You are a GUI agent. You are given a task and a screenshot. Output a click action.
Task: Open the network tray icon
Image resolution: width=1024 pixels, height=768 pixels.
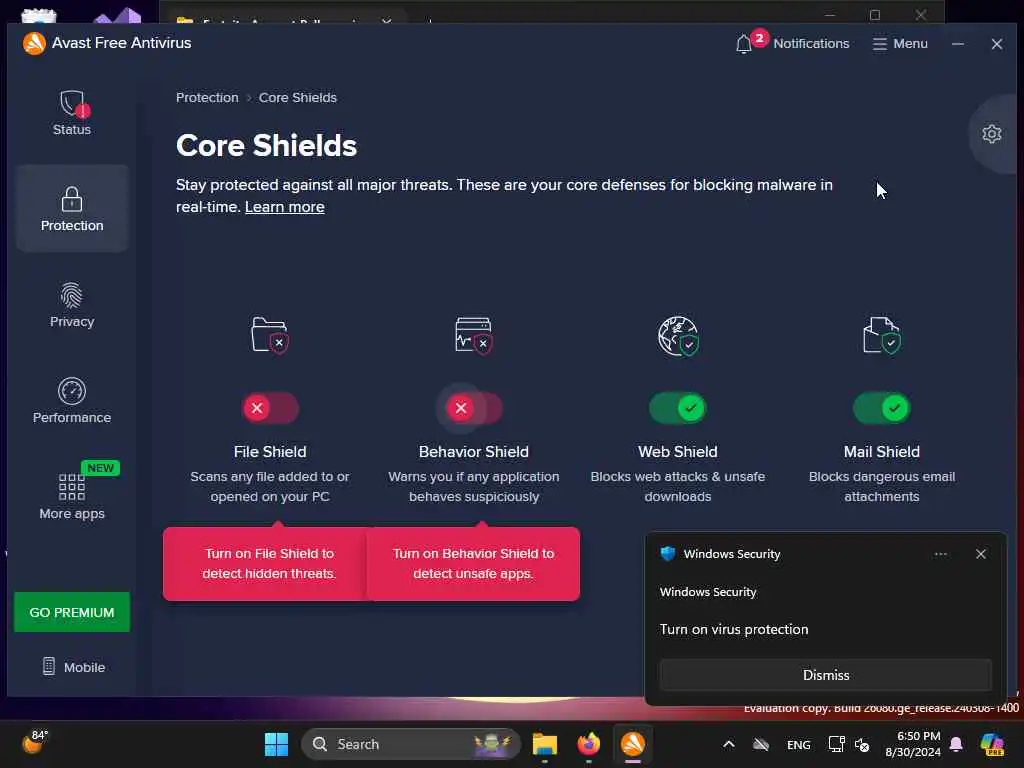point(836,744)
